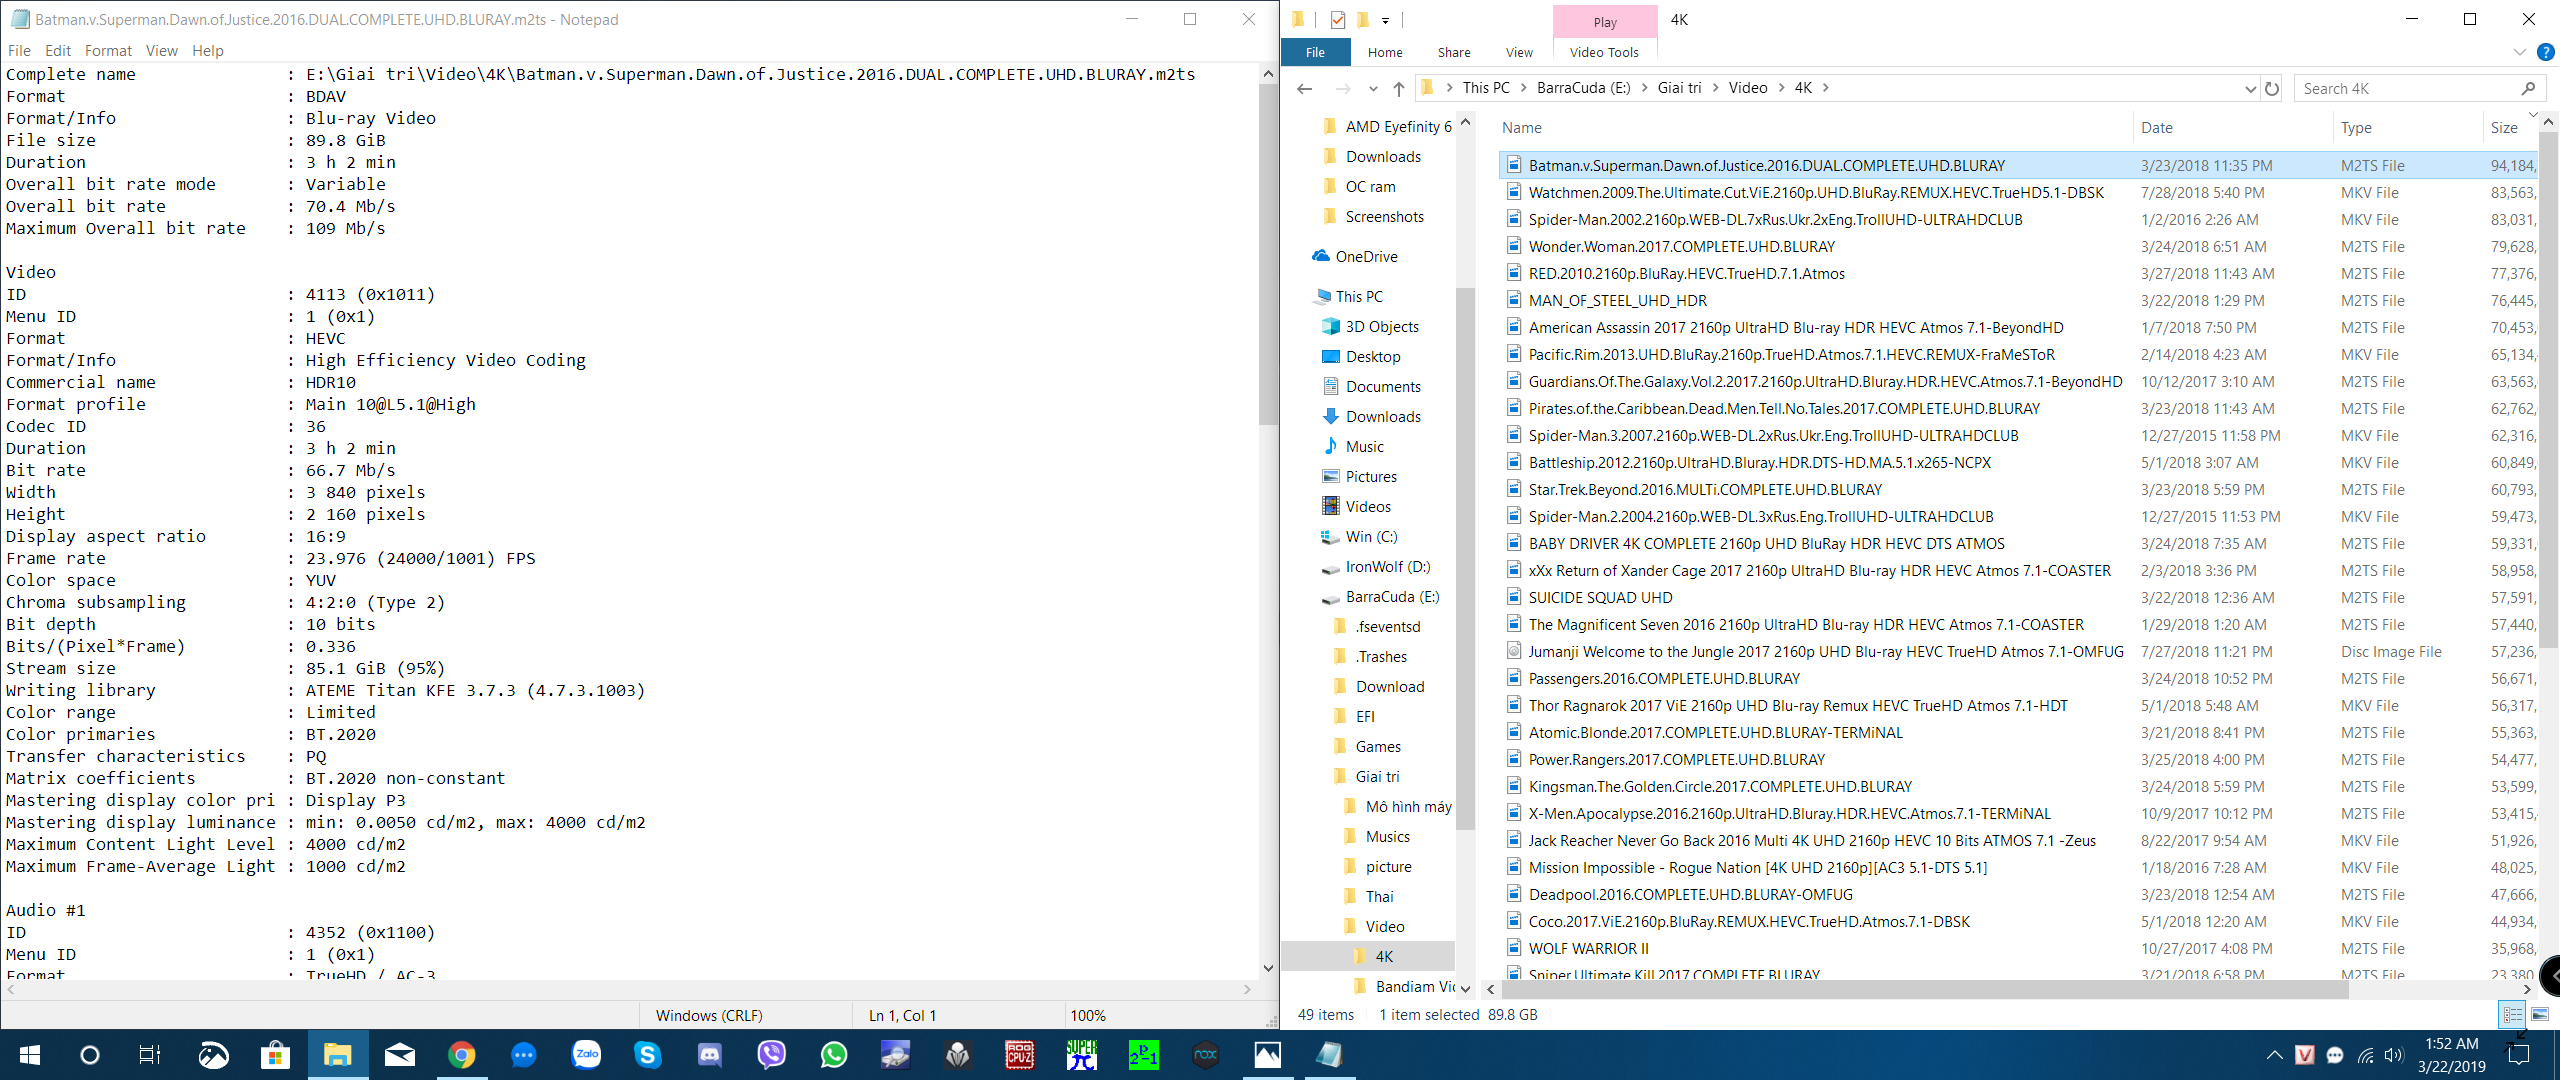Image resolution: width=2560 pixels, height=1080 pixels.
Task: Open Recent locations dropdown arrow
Action: click(x=1373, y=88)
